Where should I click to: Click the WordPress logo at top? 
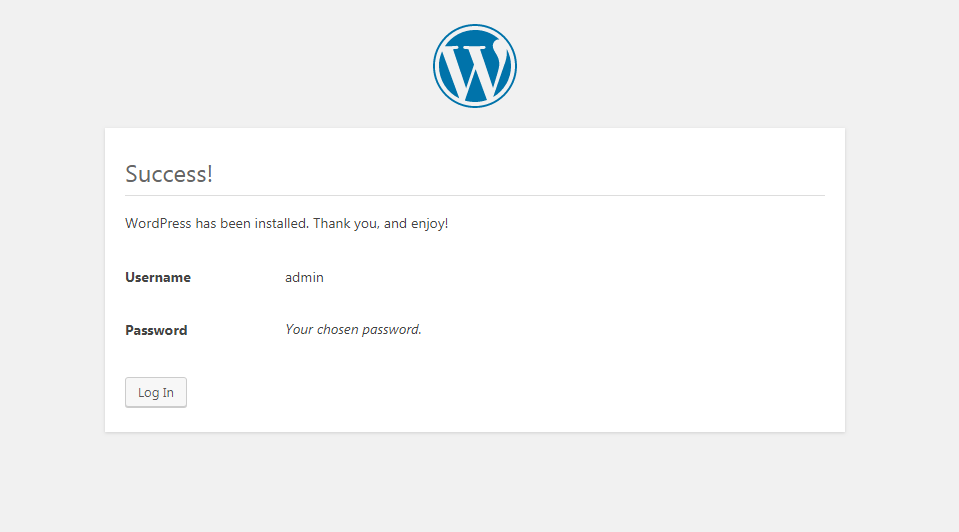coord(475,66)
